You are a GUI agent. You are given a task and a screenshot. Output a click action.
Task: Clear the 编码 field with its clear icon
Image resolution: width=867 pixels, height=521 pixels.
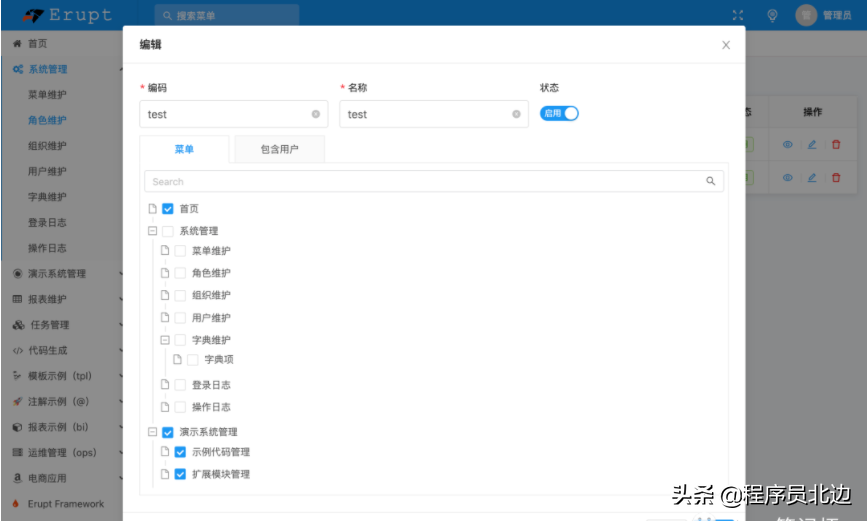(x=316, y=114)
